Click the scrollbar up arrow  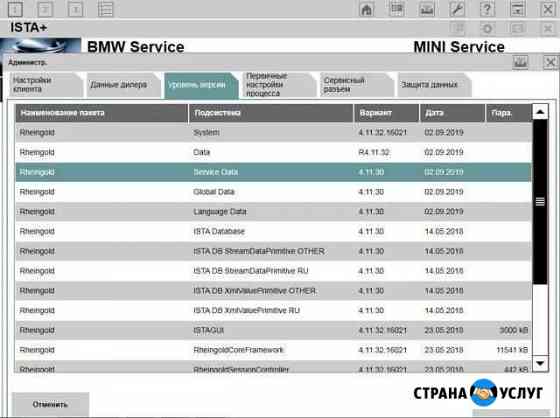540,112
